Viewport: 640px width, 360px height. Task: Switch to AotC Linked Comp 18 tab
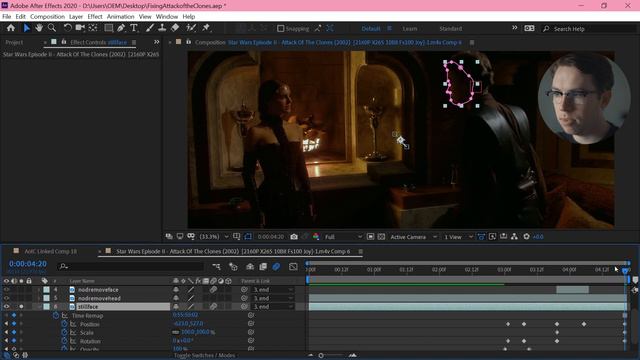[51, 251]
